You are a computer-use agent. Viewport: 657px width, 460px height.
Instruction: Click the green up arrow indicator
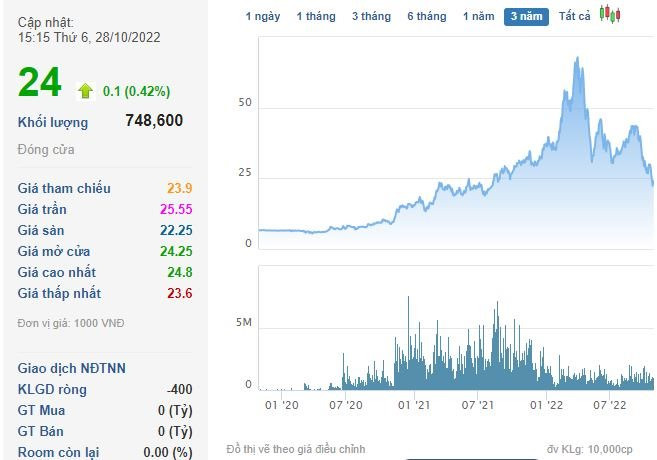(x=85, y=90)
